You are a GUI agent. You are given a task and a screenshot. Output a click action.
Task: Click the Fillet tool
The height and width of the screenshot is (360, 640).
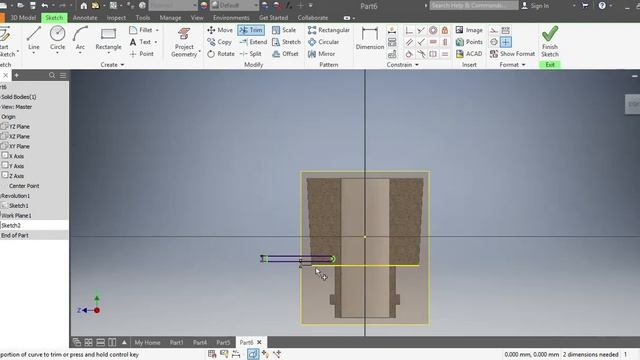tap(141, 30)
